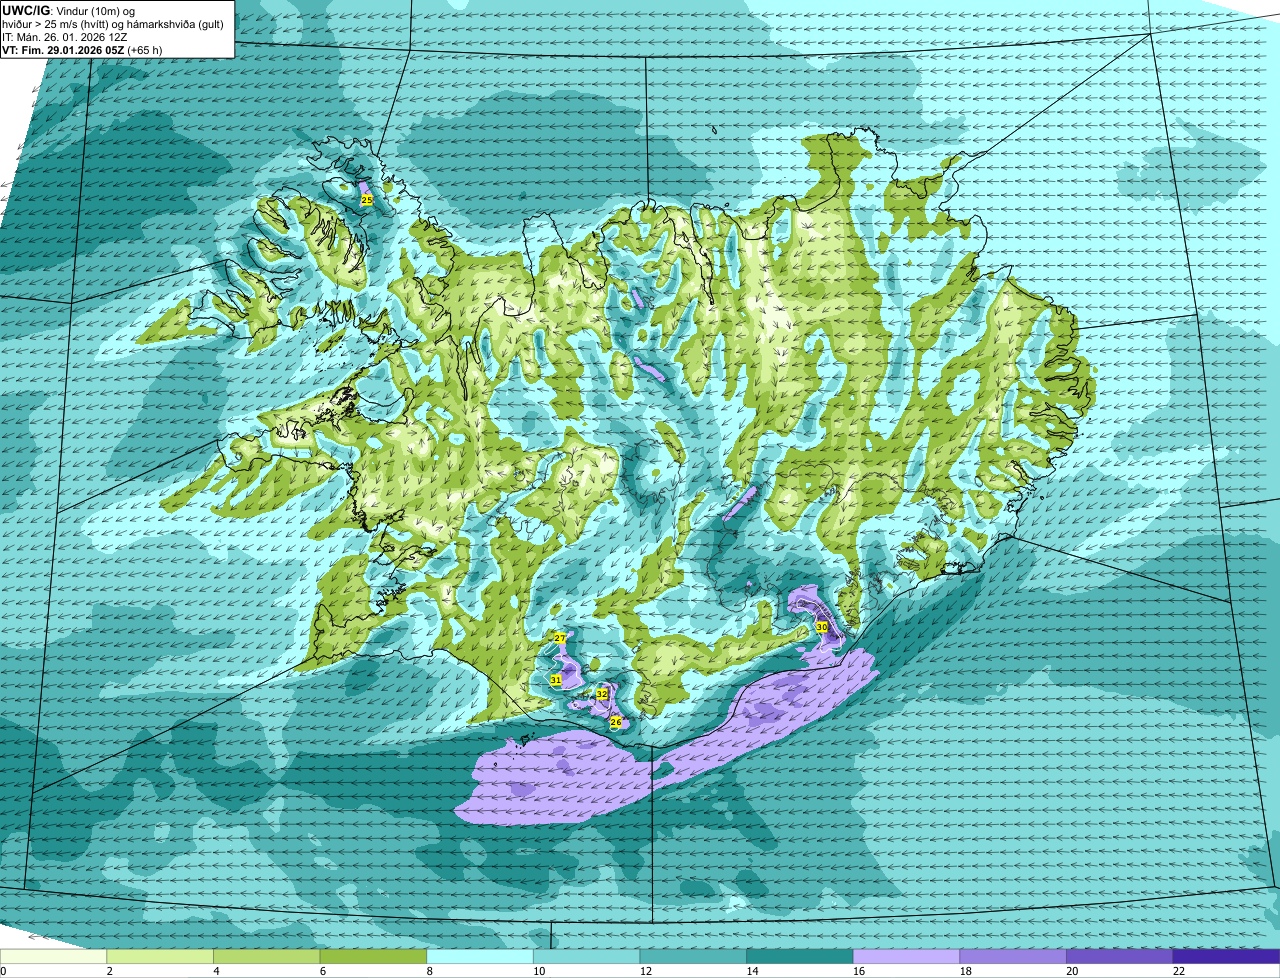Click the scale tick label 6
The height and width of the screenshot is (978, 1280).
pos(322,971)
